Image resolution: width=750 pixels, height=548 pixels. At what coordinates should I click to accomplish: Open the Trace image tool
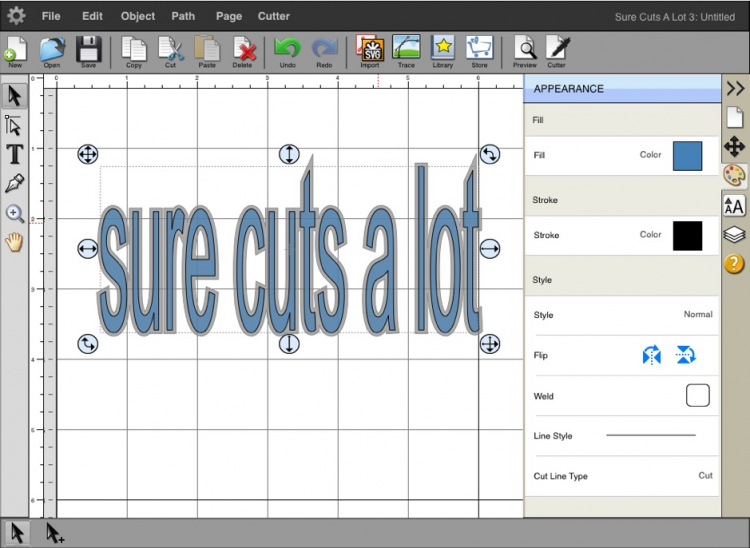click(x=406, y=52)
